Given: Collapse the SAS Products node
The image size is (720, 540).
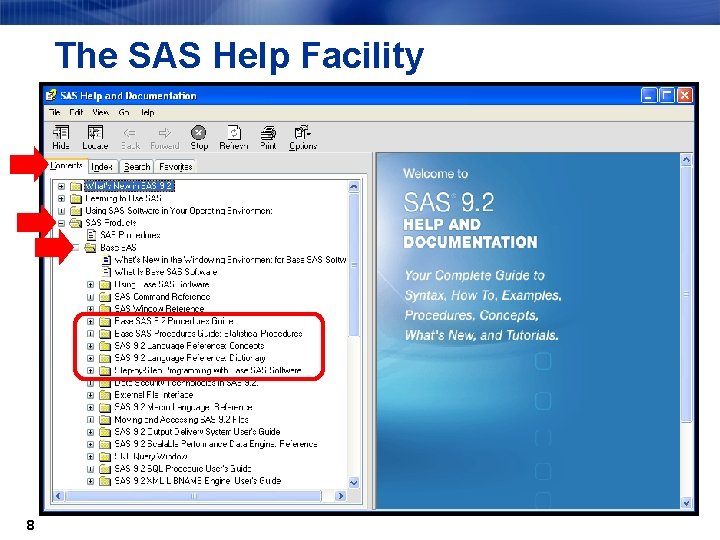Looking at the screenshot, I should point(61,223).
